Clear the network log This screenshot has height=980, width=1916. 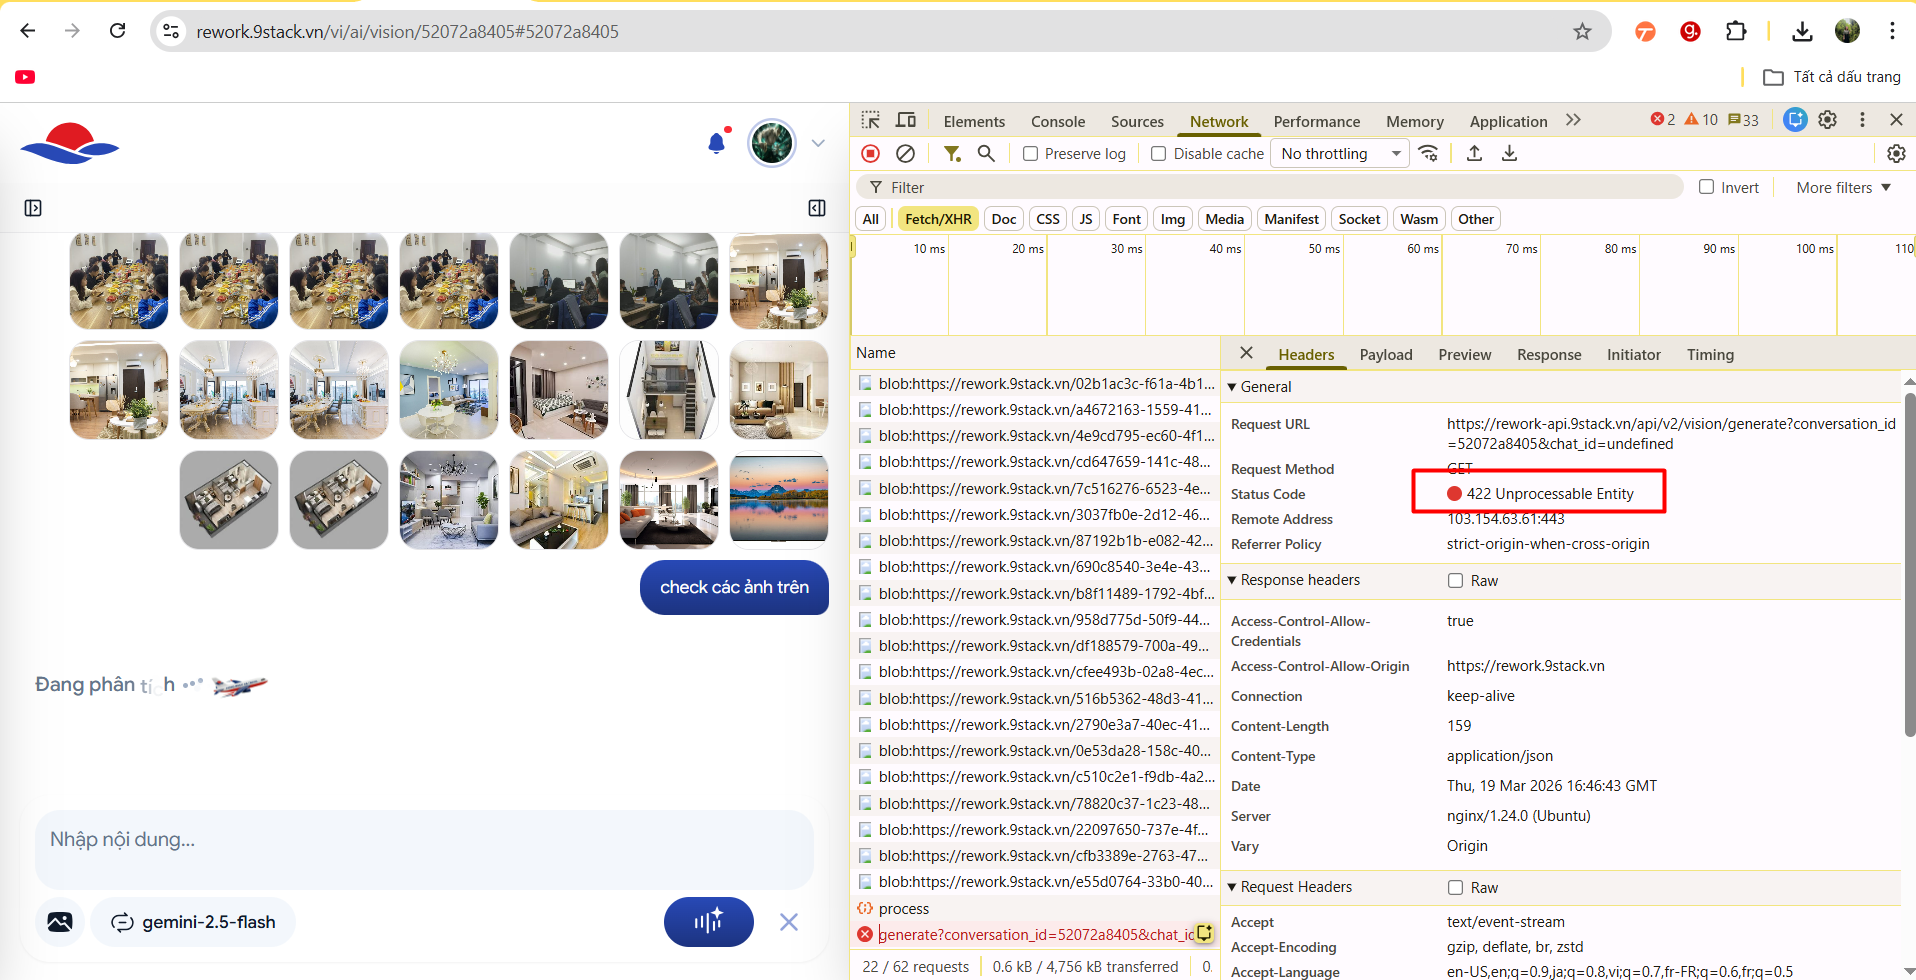click(905, 153)
